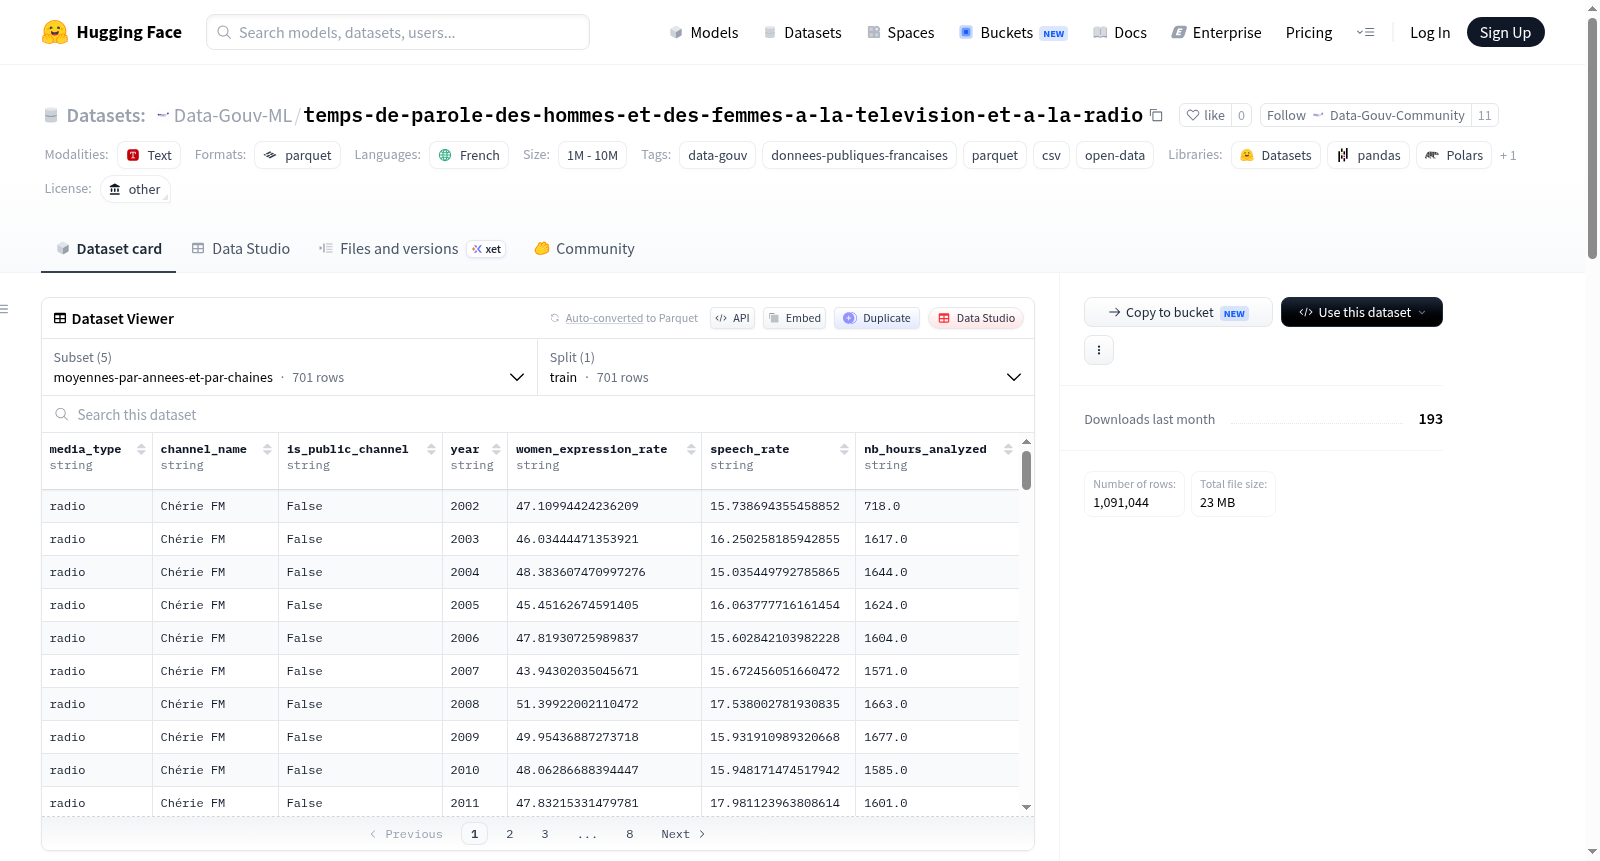Click the left sidebar hamburger menu icon
The image size is (1600, 861).
4,309
